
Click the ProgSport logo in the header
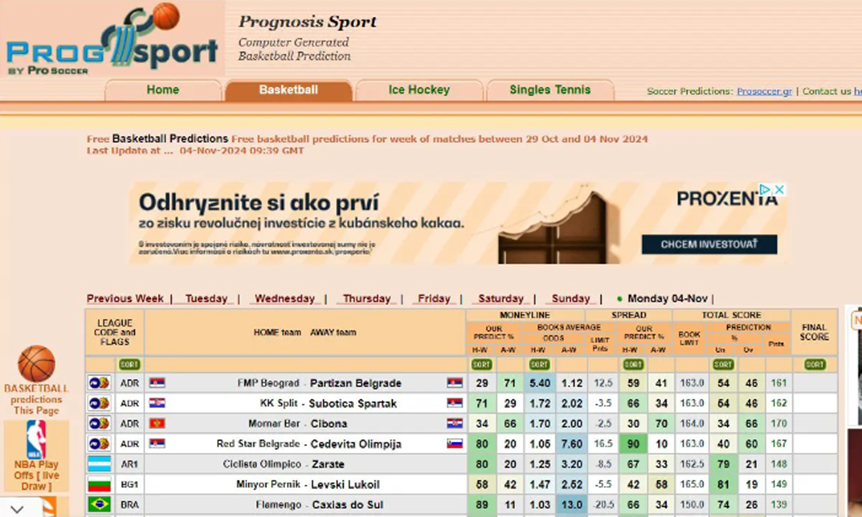coord(110,42)
